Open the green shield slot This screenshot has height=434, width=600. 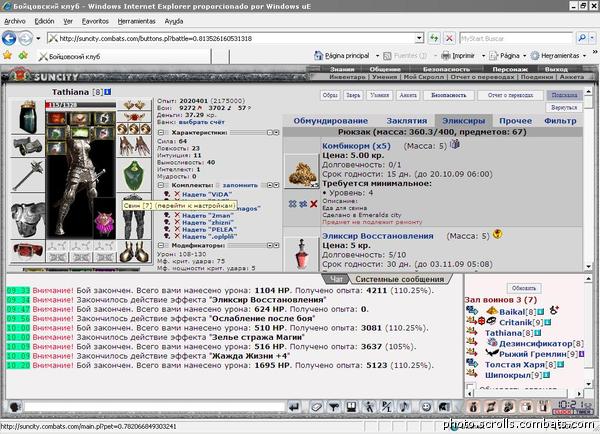(x=134, y=175)
